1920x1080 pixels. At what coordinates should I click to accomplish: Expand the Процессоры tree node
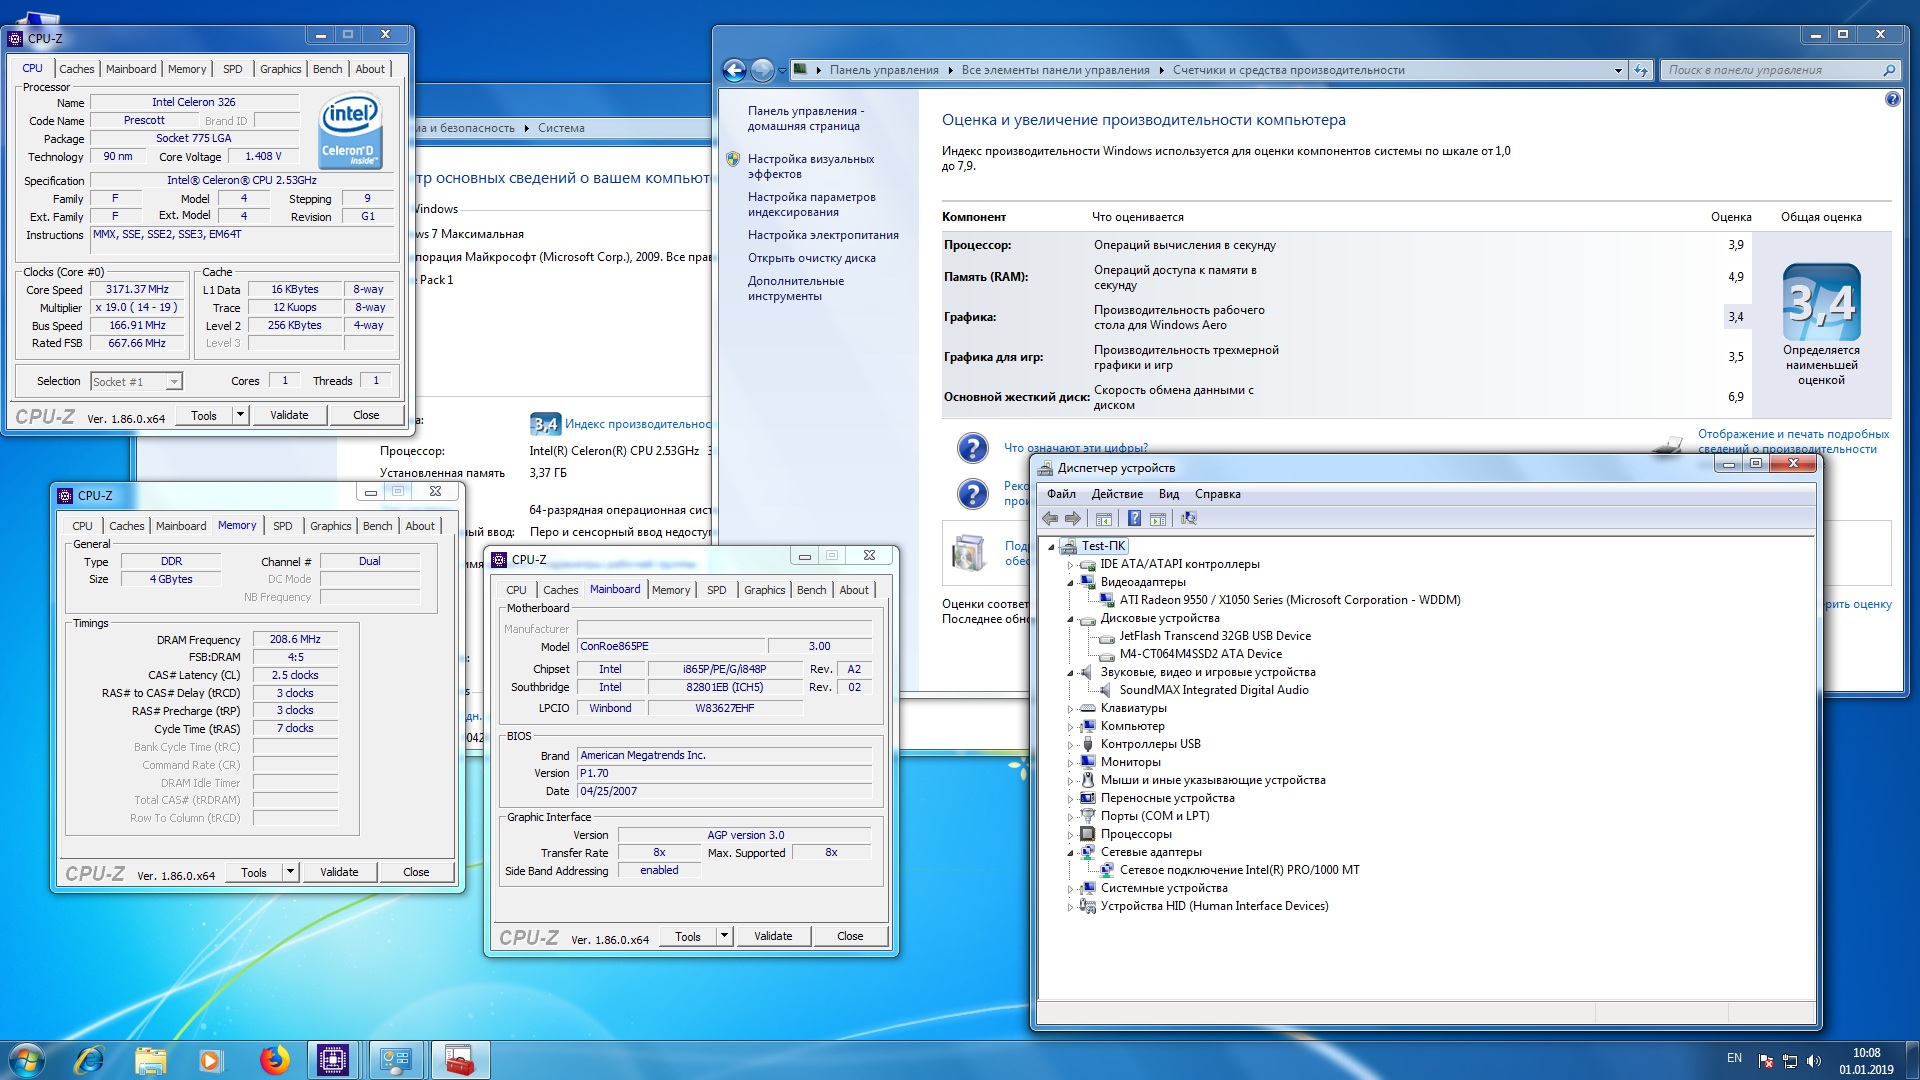pos(1070,835)
